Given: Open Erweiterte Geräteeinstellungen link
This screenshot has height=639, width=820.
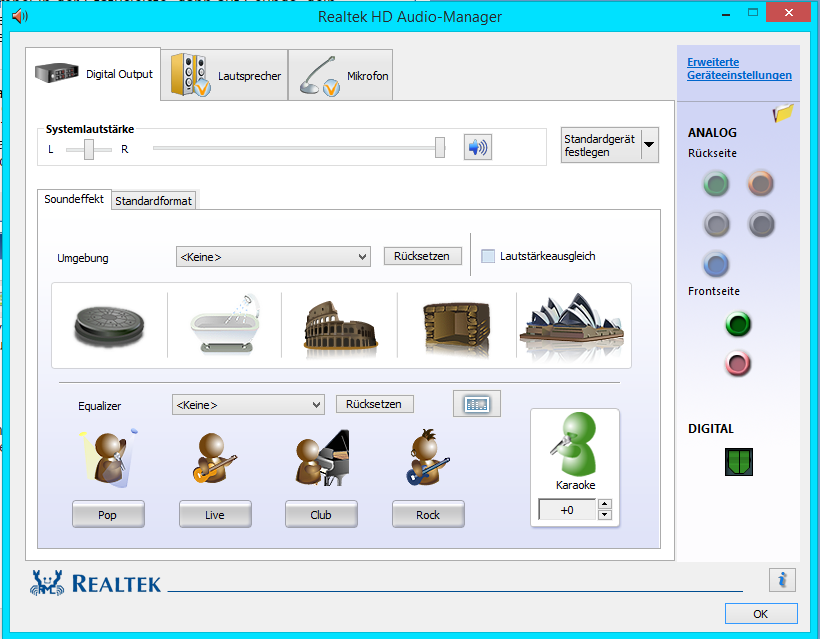Looking at the screenshot, I should coord(739,69).
